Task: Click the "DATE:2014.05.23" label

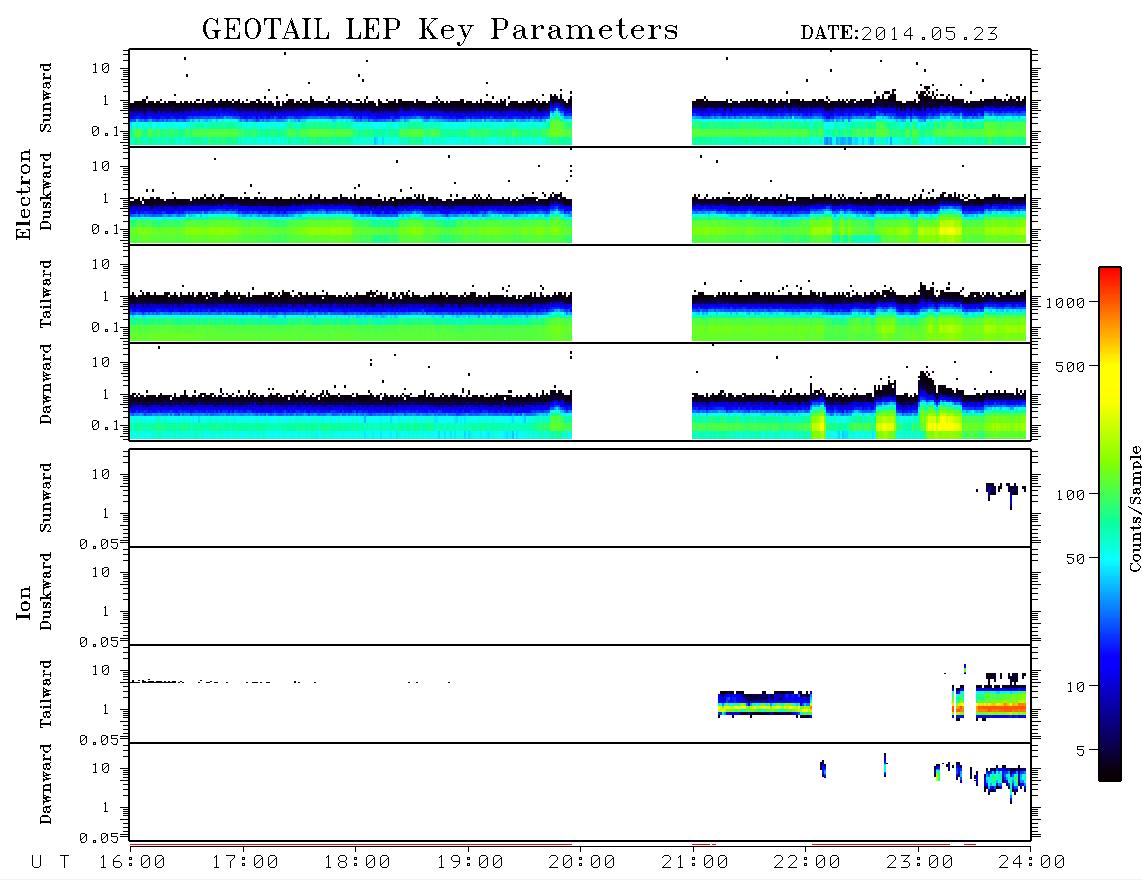Action: [899, 34]
